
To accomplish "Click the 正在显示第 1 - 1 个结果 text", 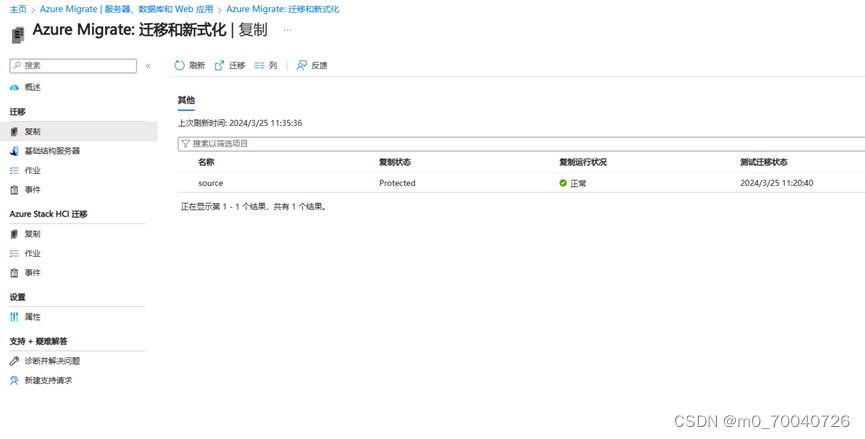I will 254,207.
